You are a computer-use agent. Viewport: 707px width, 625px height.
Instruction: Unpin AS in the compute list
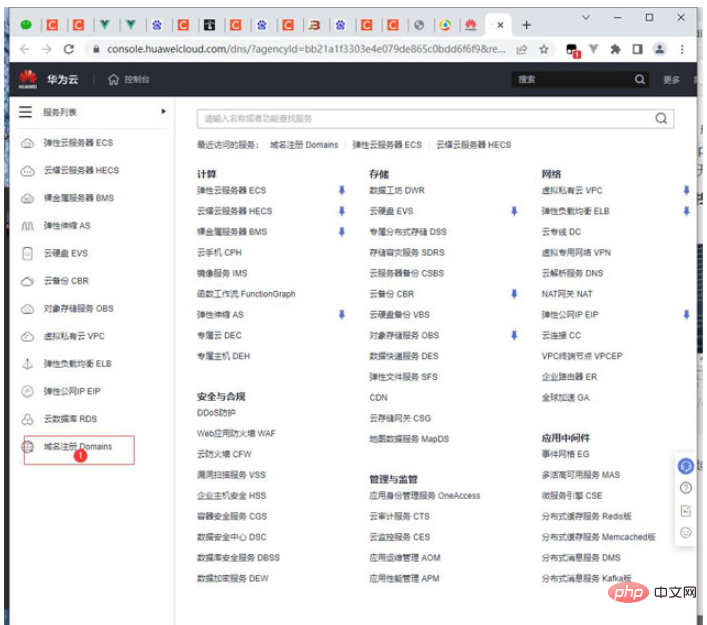pyautogui.click(x=342, y=314)
